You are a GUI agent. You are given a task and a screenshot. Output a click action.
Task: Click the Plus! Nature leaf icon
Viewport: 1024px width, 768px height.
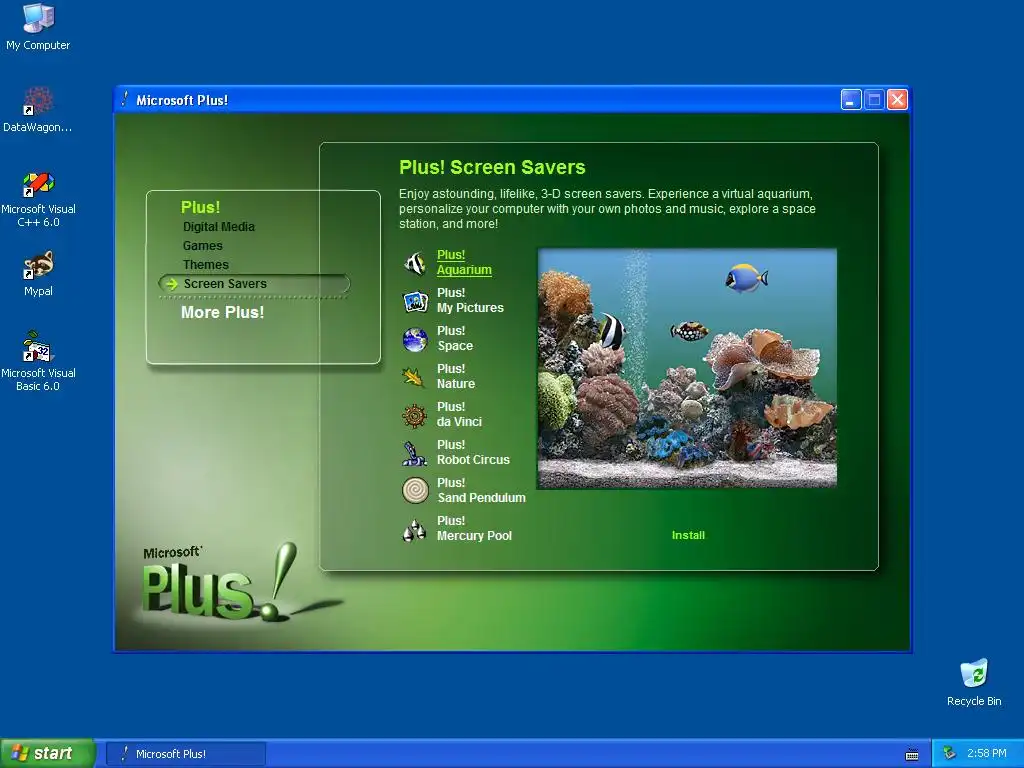413,377
